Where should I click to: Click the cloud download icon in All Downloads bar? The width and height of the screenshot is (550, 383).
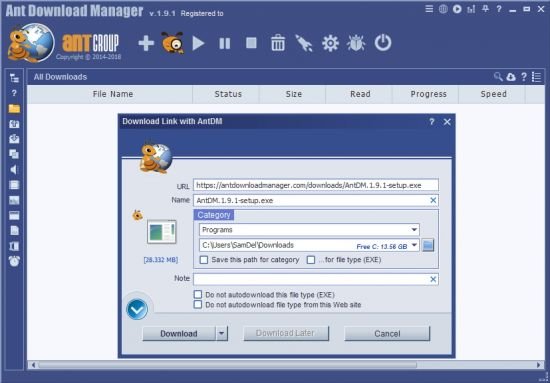[511, 77]
